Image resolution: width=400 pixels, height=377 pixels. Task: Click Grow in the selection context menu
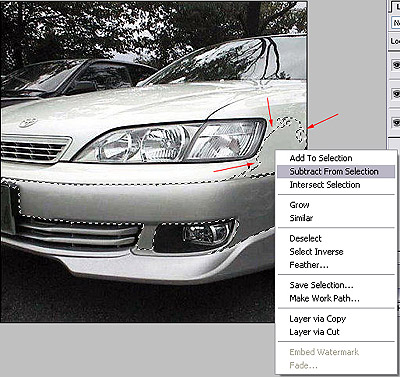pos(336,205)
